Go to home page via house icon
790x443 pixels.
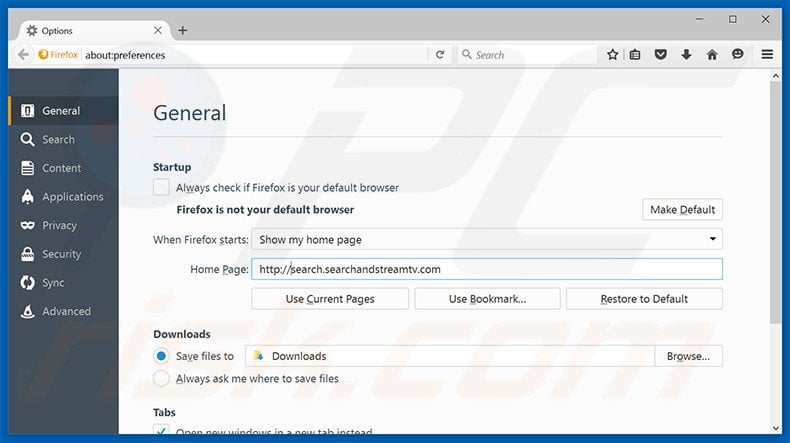(x=712, y=54)
